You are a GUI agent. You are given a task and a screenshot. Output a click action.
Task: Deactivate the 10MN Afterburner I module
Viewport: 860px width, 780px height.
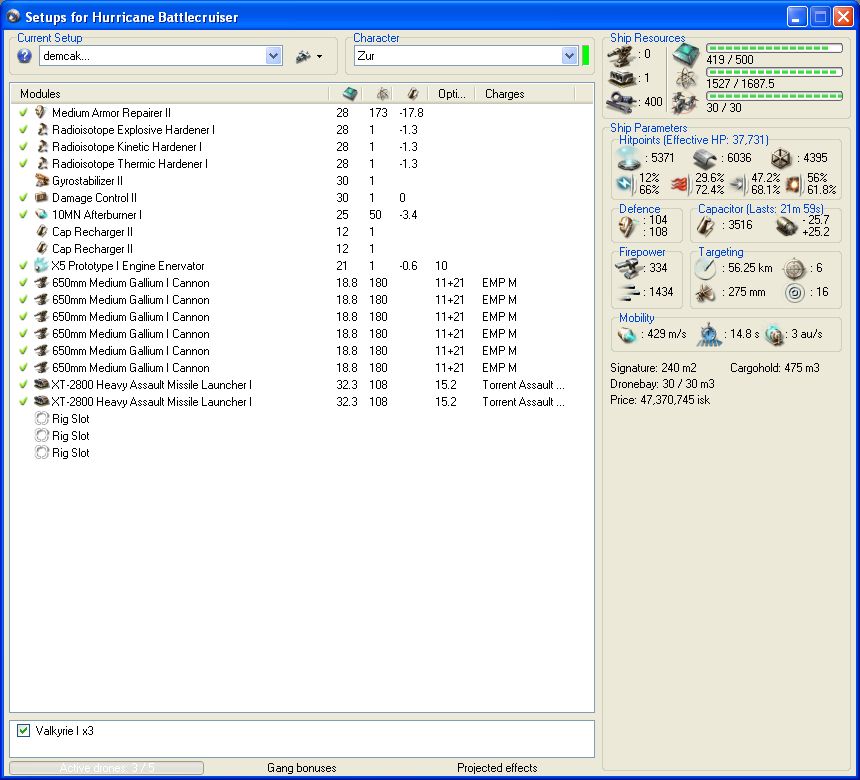point(23,215)
